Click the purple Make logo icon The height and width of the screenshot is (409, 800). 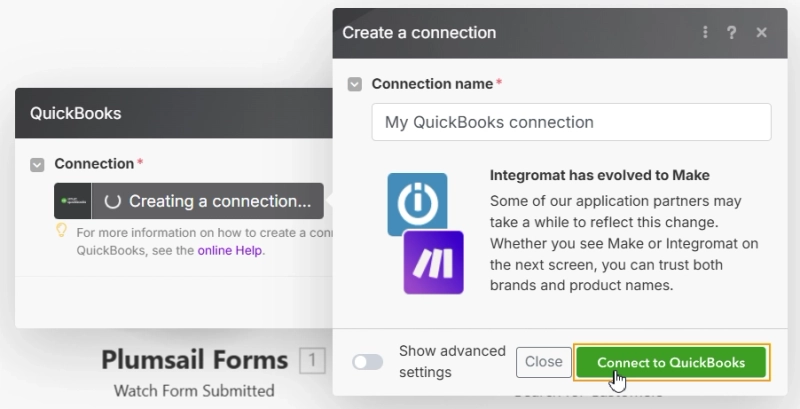click(434, 263)
